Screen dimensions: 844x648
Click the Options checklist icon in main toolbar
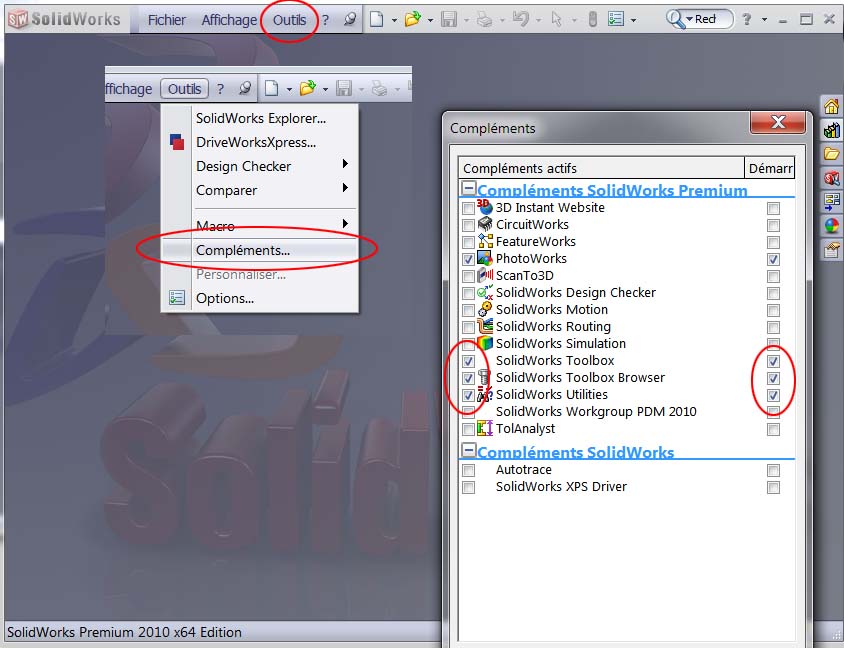pyautogui.click(x=615, y=20)
